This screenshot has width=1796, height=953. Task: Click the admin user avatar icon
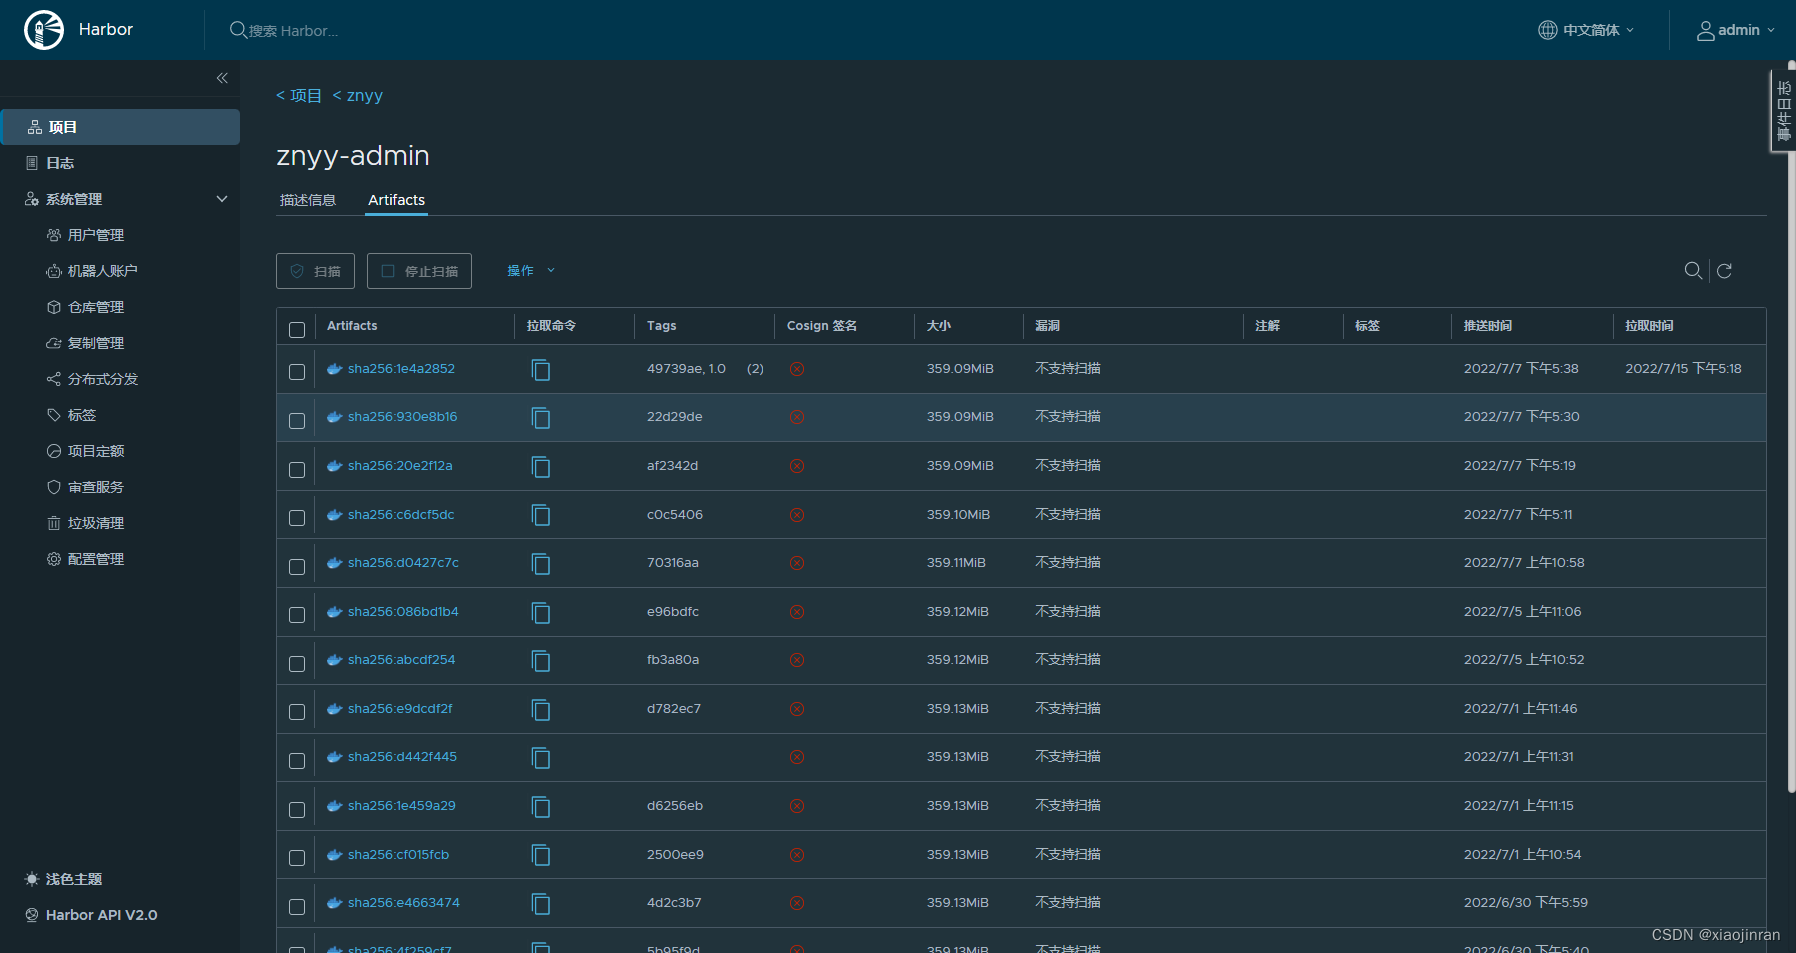tap(1705, 31)
